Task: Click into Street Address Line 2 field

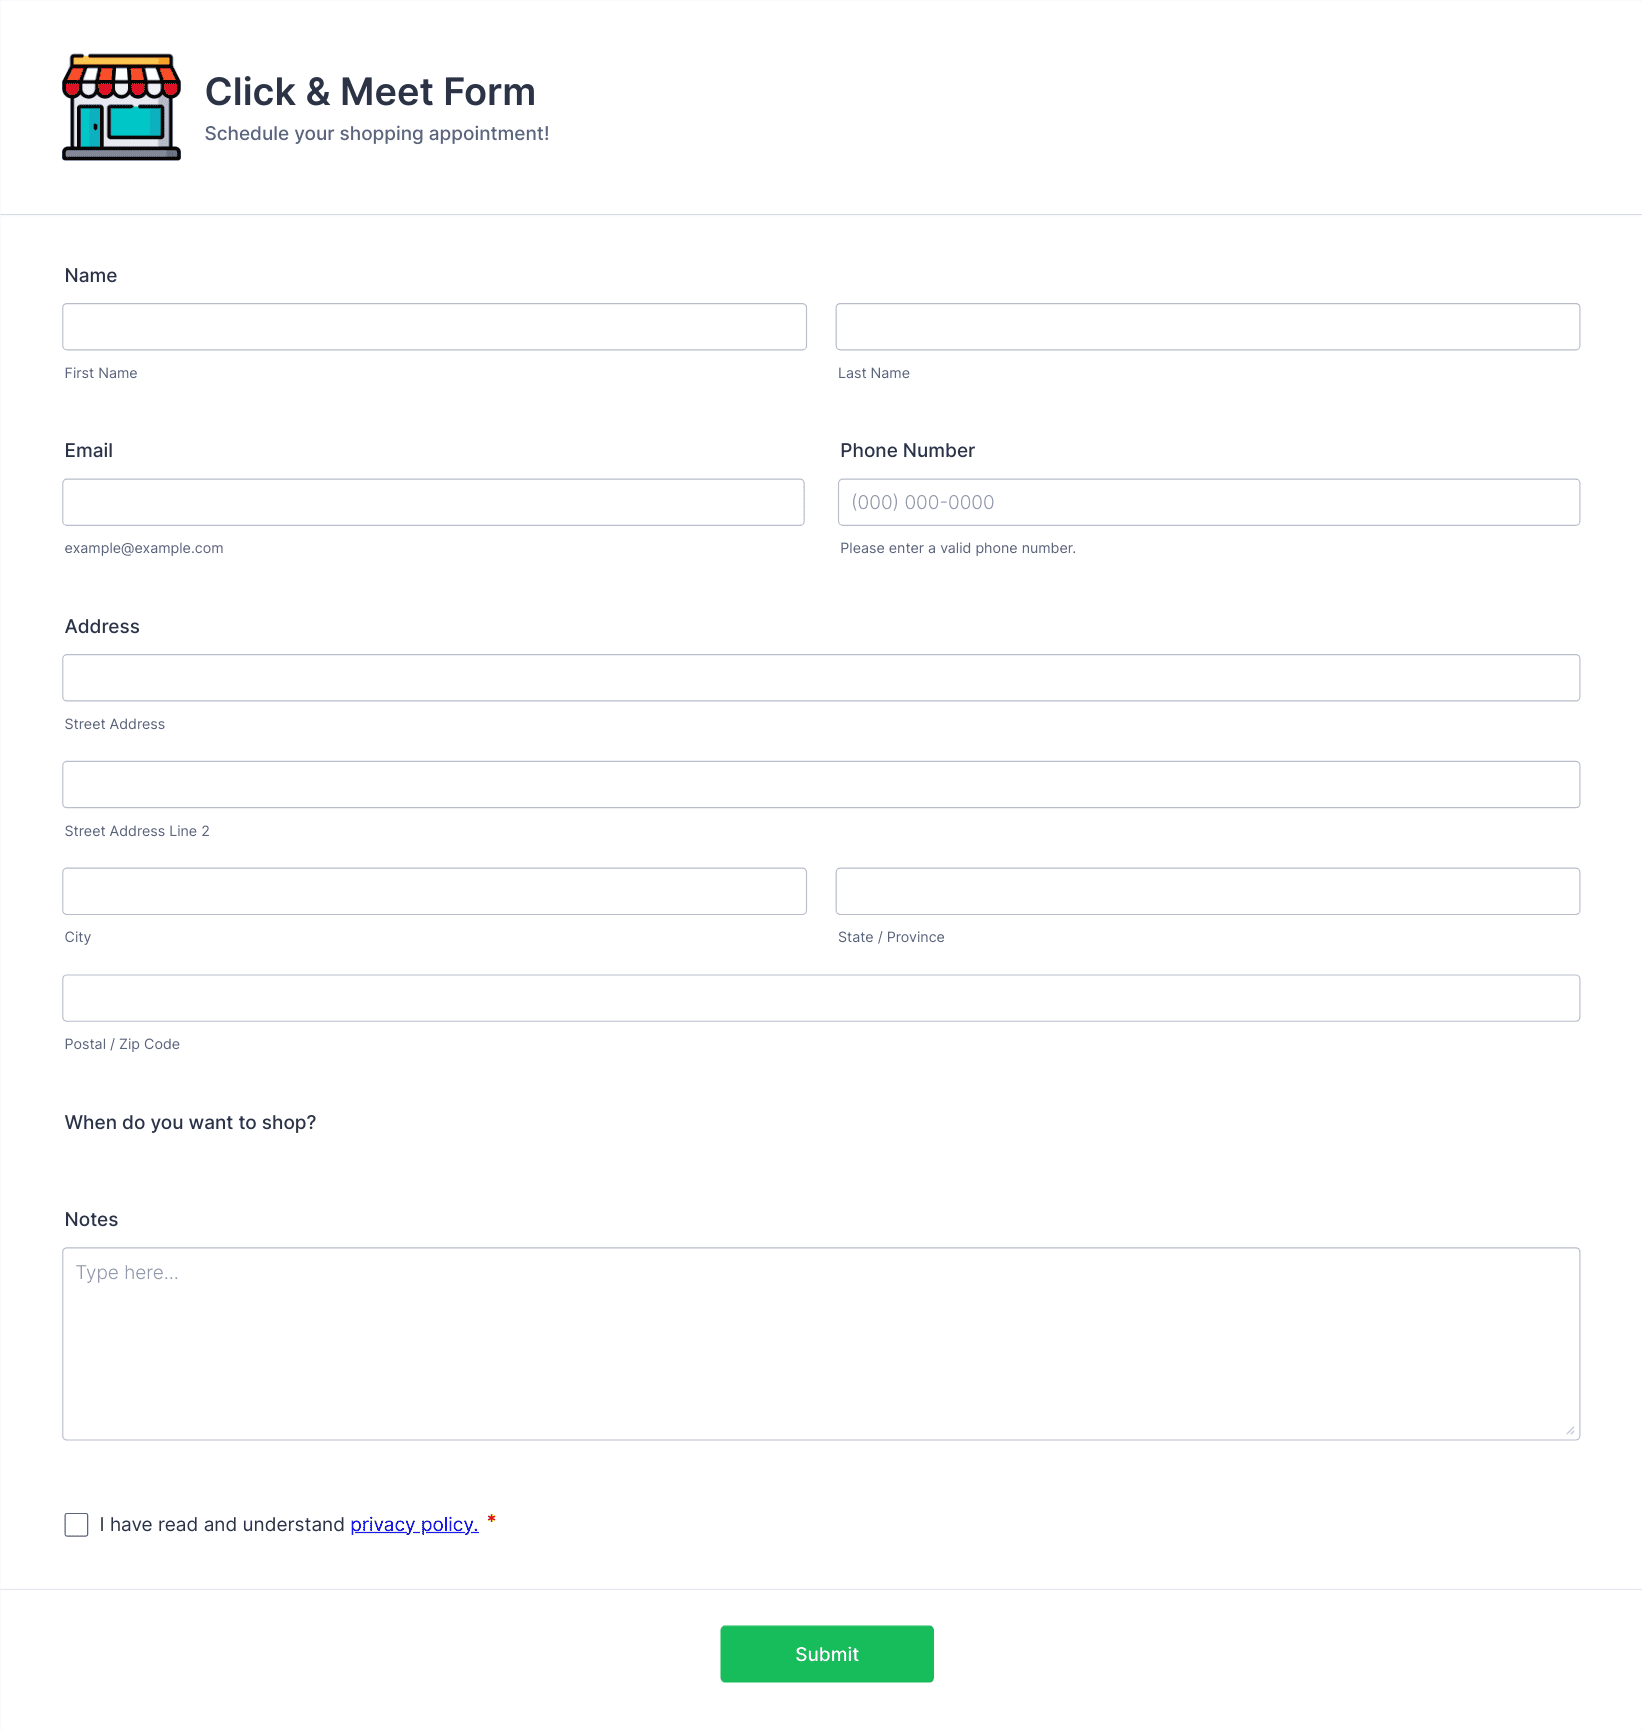Action: (x=821, y=785)
